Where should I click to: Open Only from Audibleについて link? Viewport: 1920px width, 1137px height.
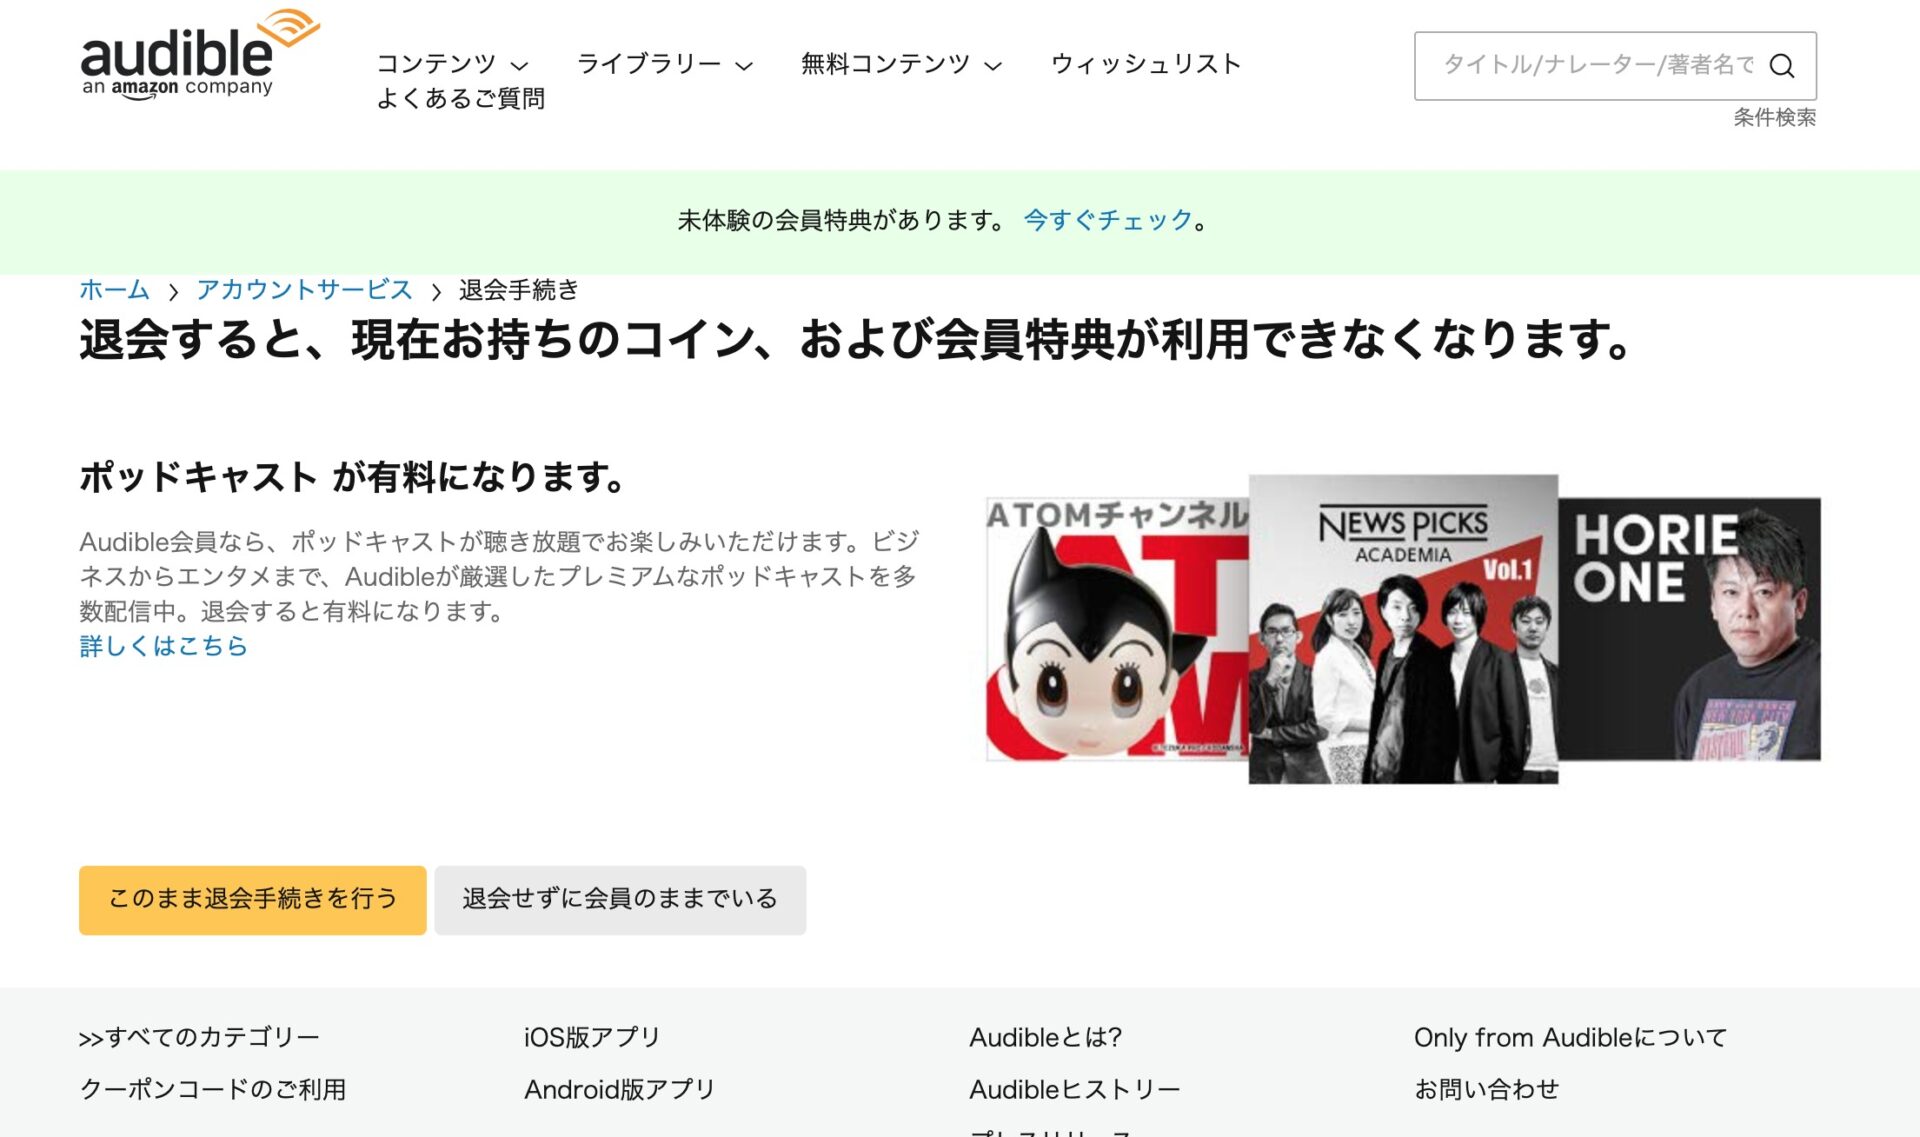click(1570, 1037)
